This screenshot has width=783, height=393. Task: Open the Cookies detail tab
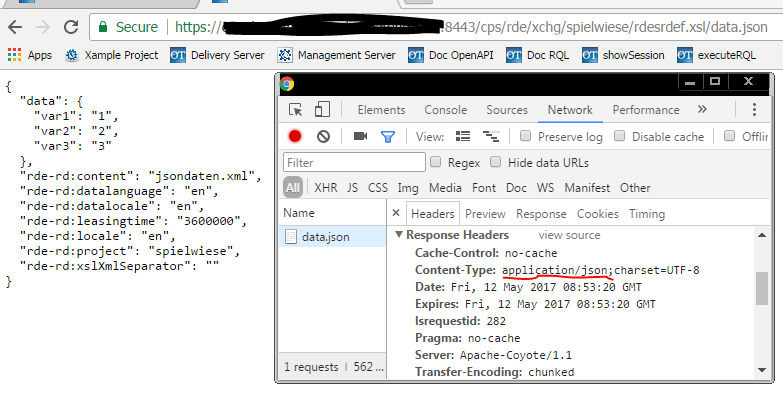pyautogui.click(x=598, y=214)
